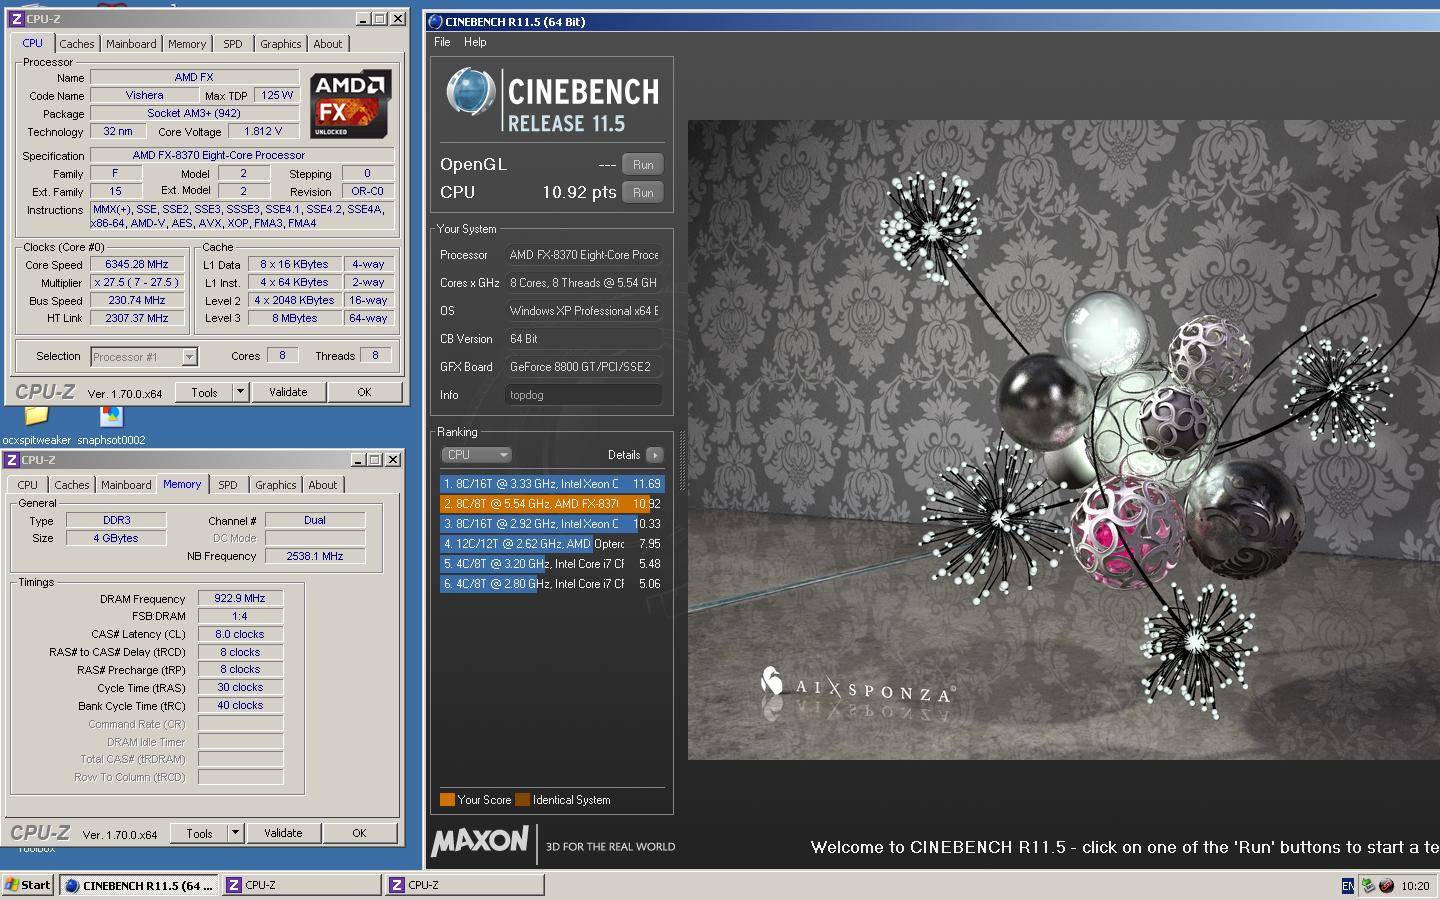Click Validate in top CPU-Z window

[288, 392]
